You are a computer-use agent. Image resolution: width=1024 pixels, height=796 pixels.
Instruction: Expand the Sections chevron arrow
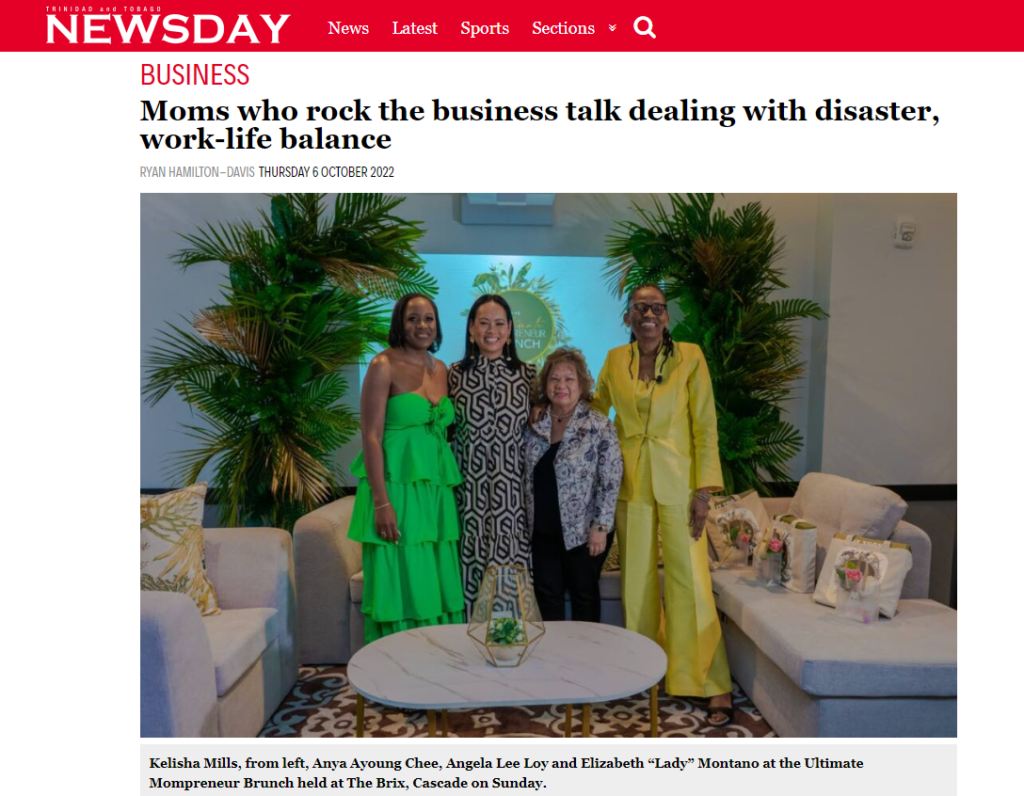pos(612,27)
